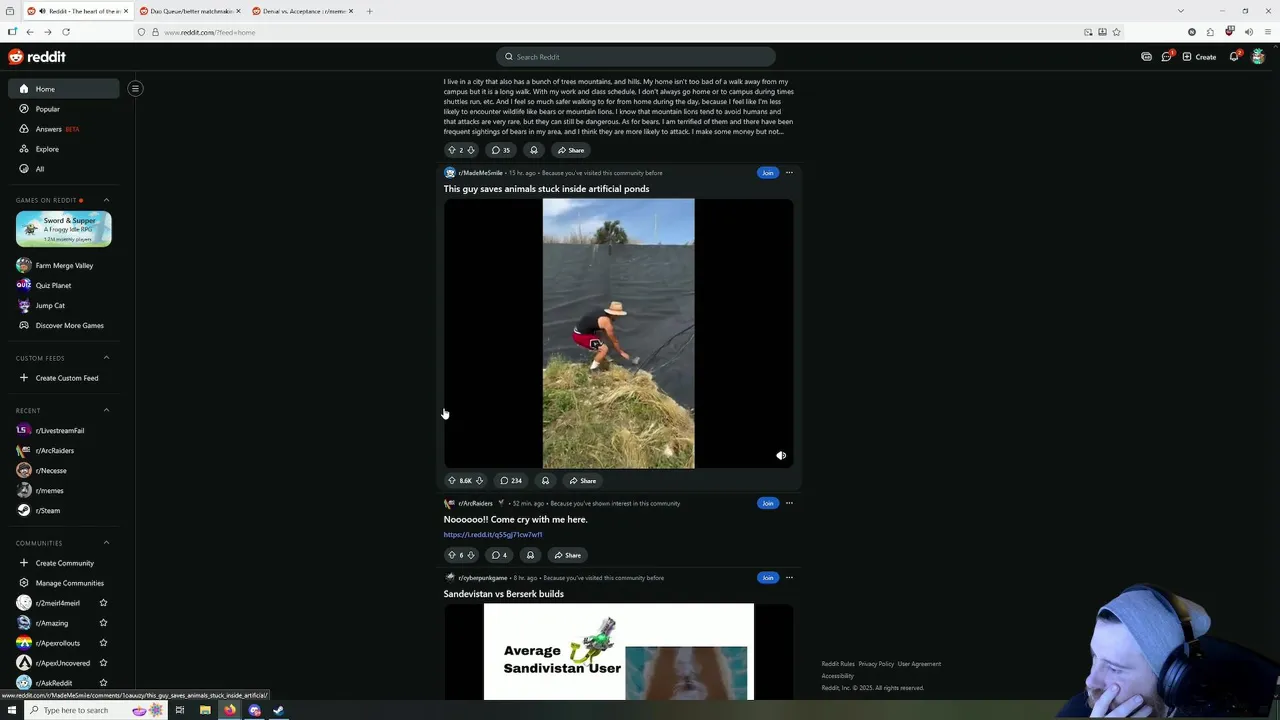Image resolution: width=1280 pixels, height=720 pixels.
Task: Click the browser address bar URL
Action: pos(209,32)
